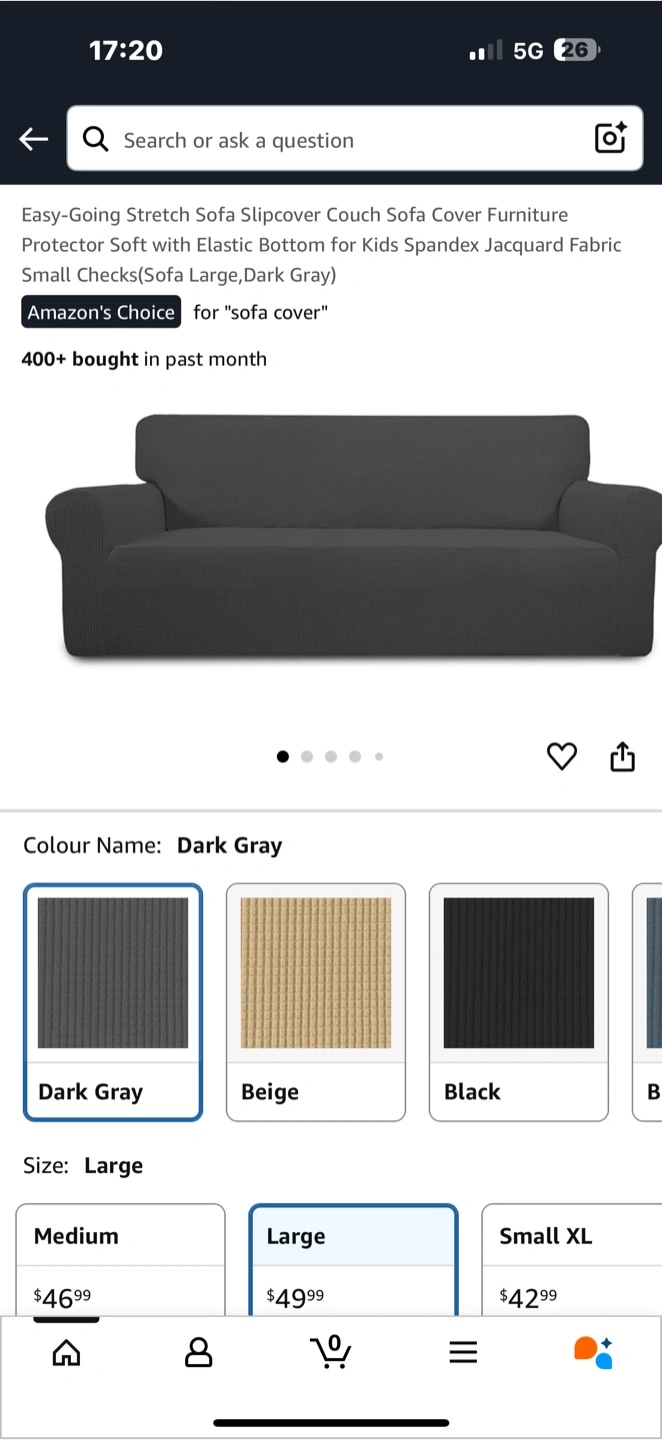Open hamburger menu in bottom bar
This screenshot has width=662, height=1440.
[463, 1353]
